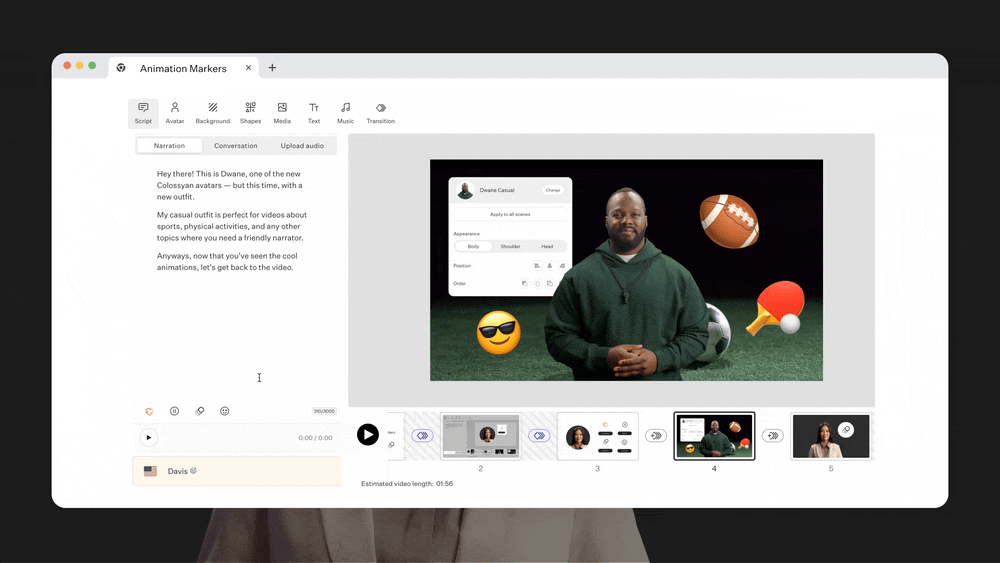Click the emoji smiley icon below the script
This screenshot has height=563, width=1000.
tap(225, 411)
